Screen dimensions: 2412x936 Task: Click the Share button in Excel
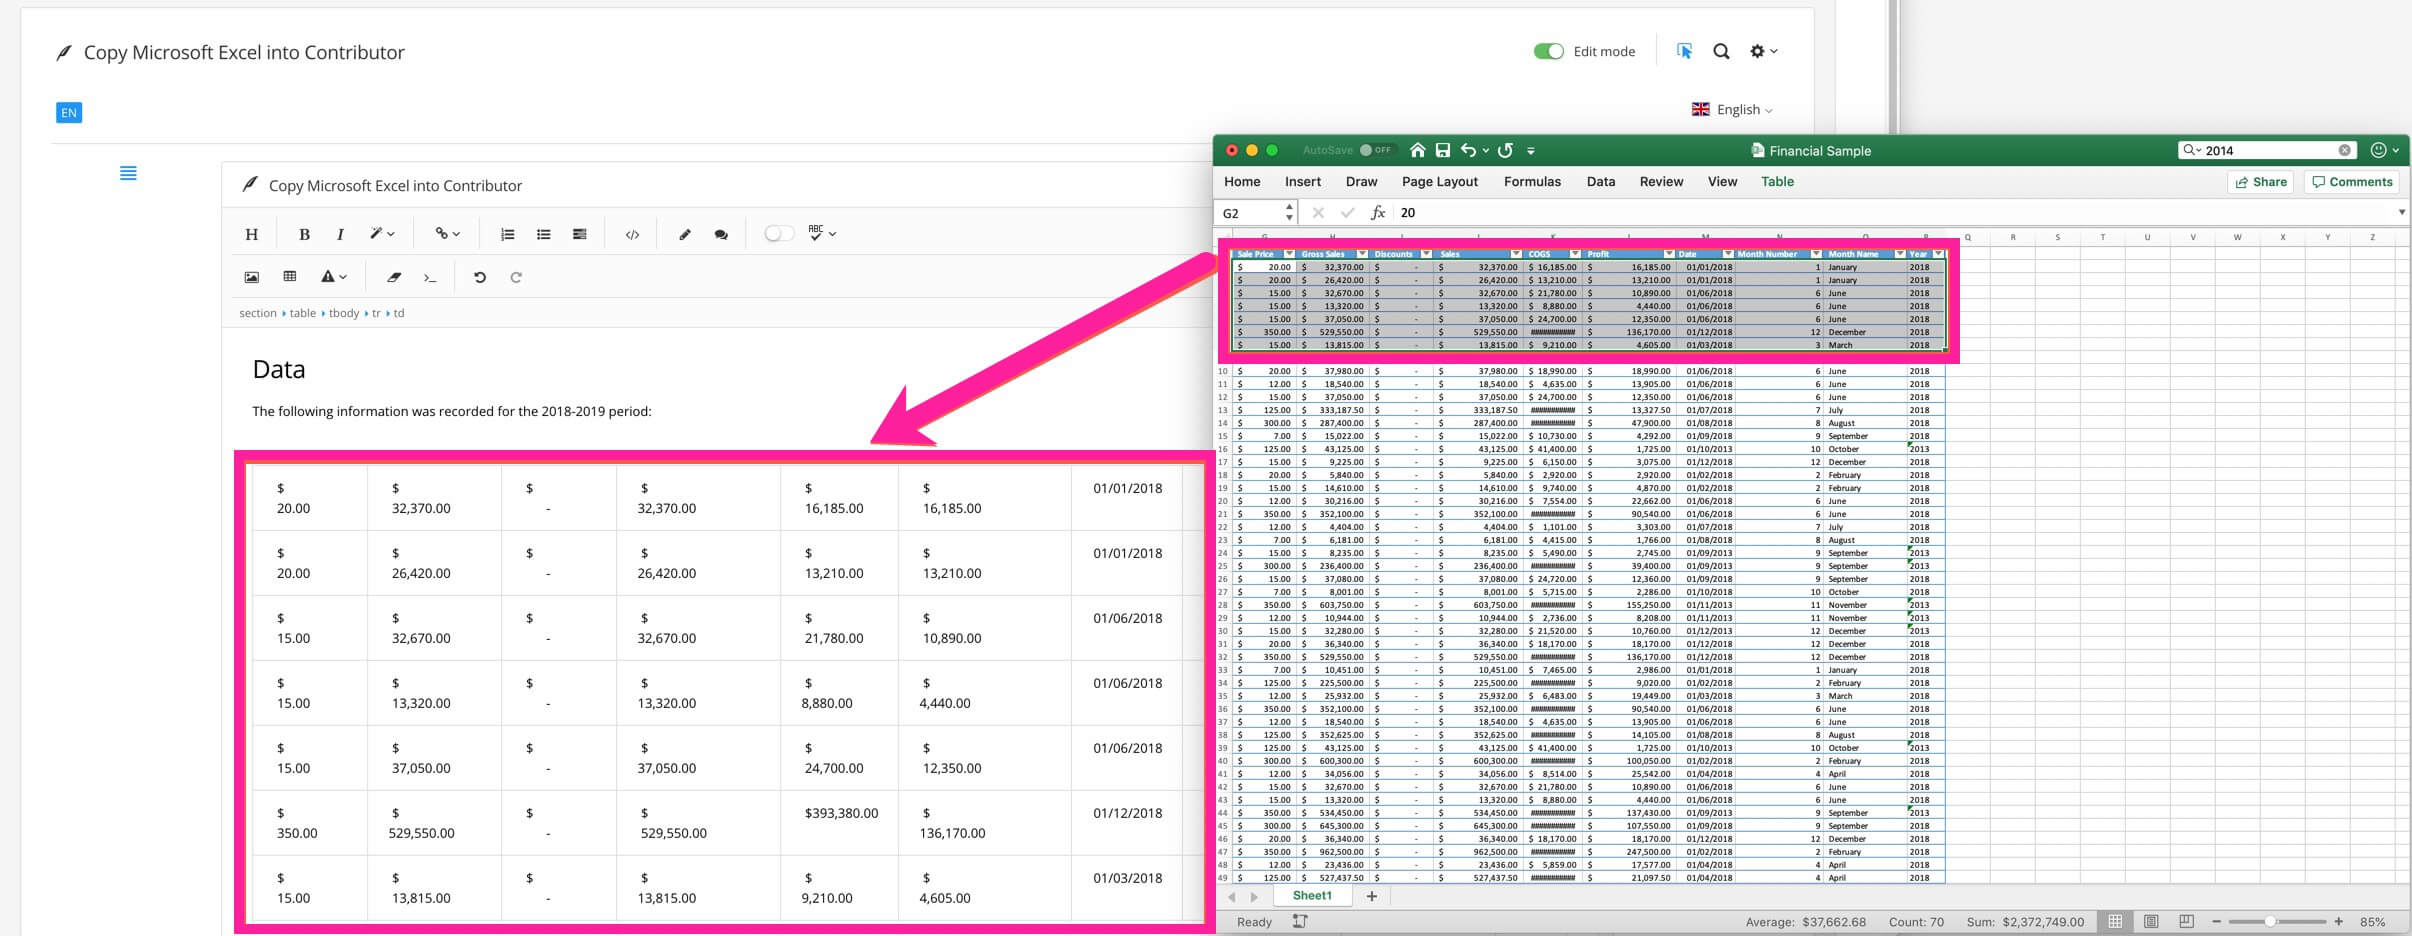pyautogui.click(x=2262, y=181)
